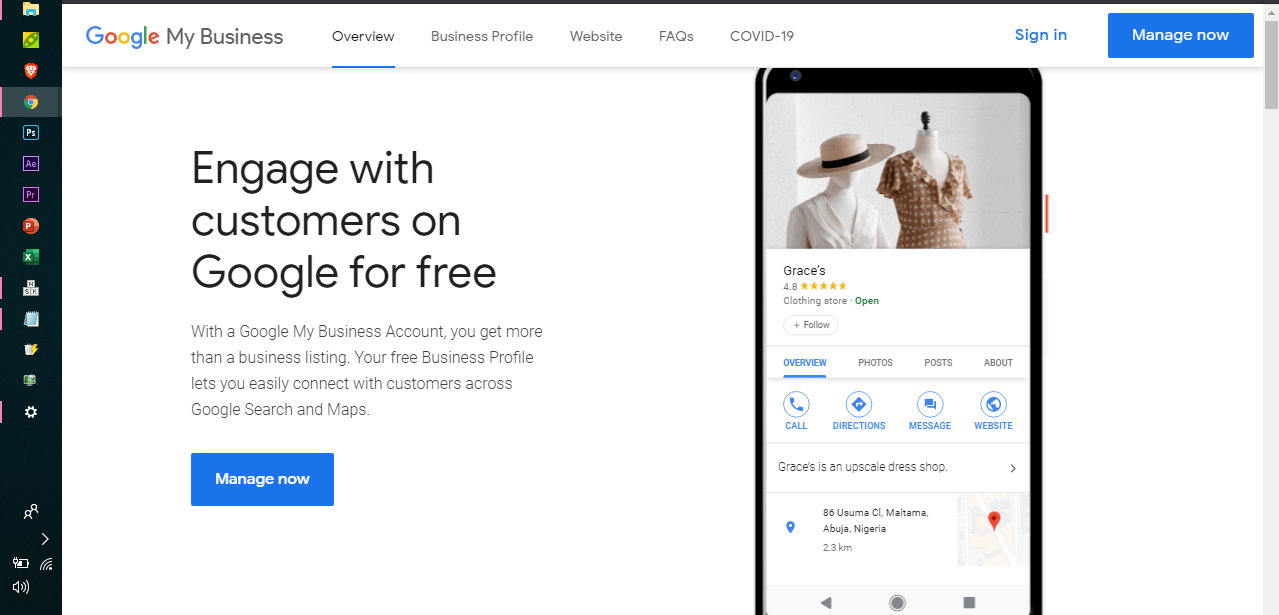Open the COVID-19 tab

pos(762,36)
